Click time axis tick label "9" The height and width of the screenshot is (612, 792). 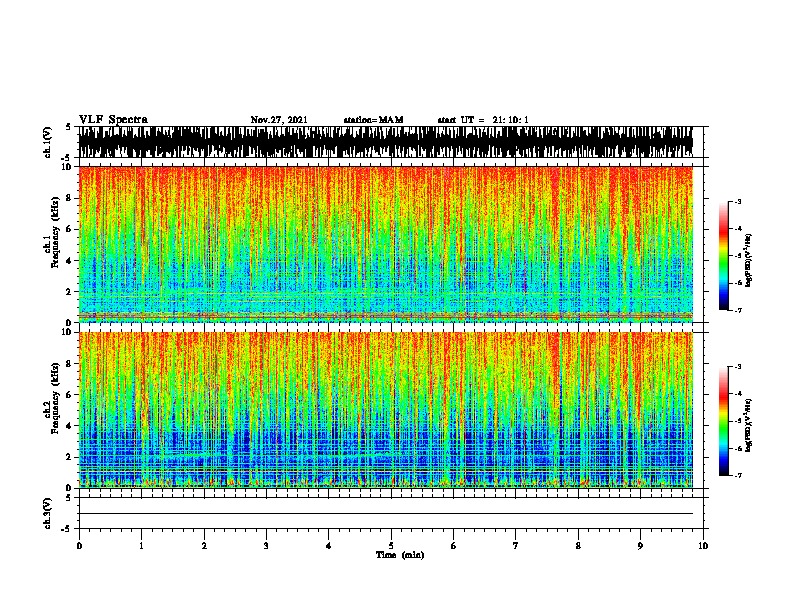coord(640,546)
